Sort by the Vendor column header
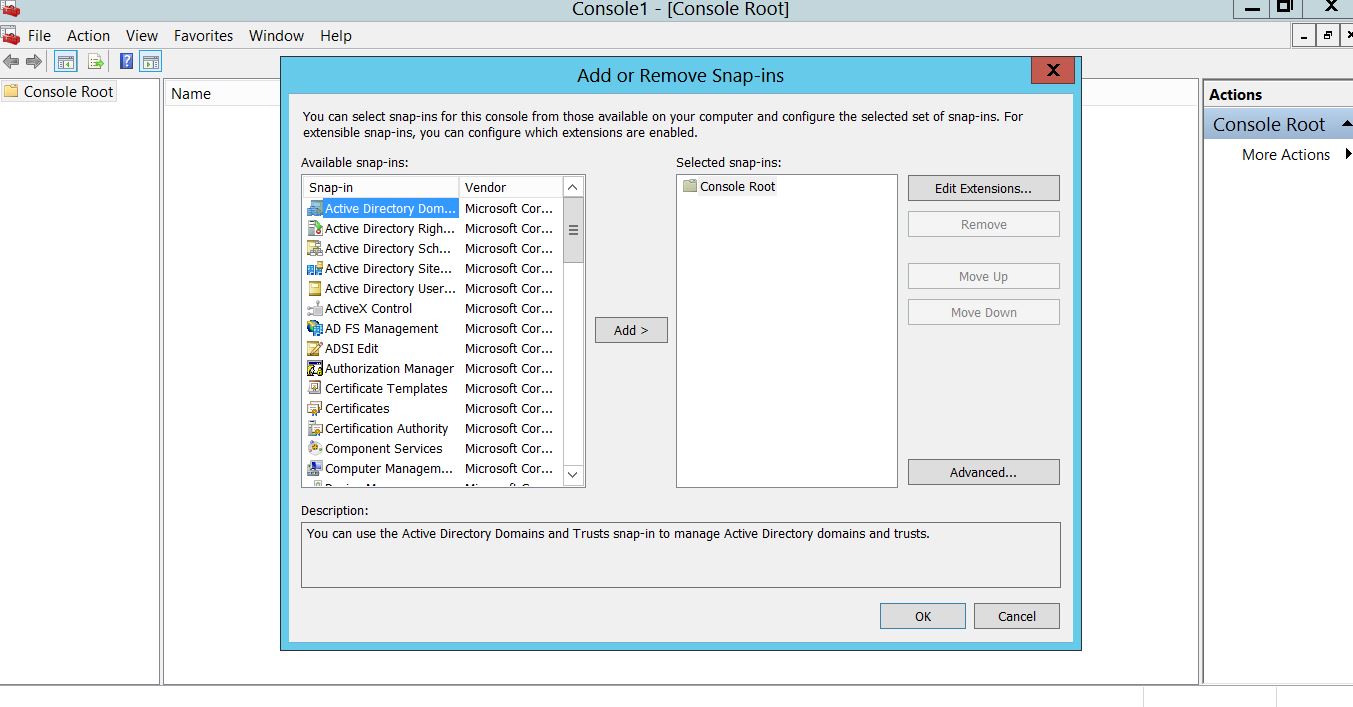The image size is (1353, 707). point(511,187)
